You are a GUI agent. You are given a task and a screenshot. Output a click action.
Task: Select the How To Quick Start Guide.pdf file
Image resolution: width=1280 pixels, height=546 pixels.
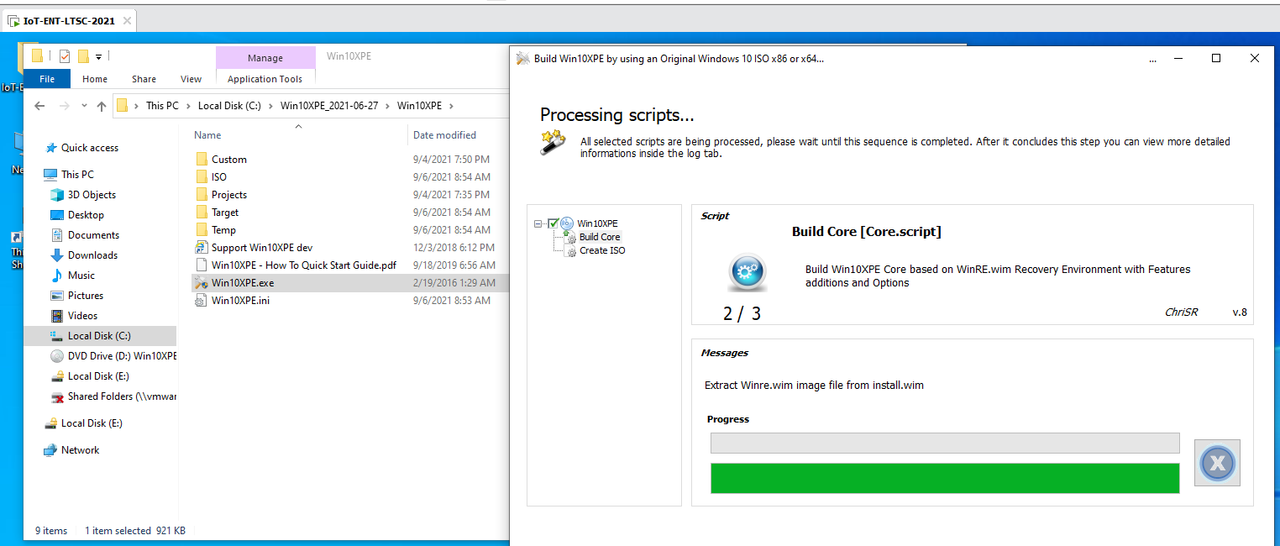[304, 265]
